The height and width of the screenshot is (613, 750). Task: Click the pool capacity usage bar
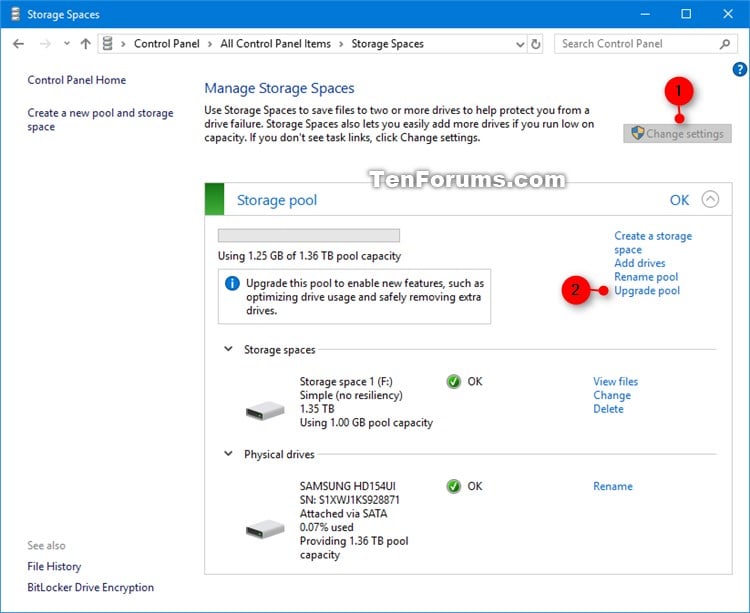(x=309, y=235)
